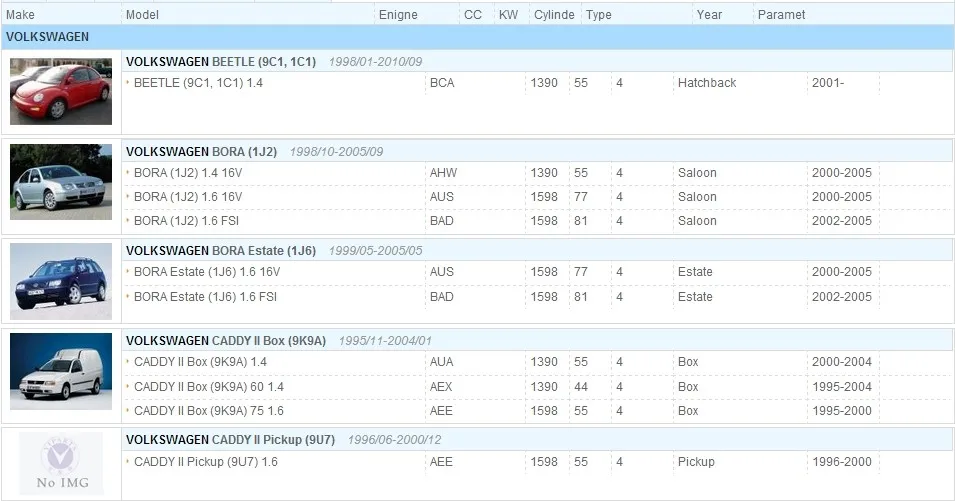Open the VOLKSWAGEN BORA Estate (1J6) heading
This screenshot has width=955, height=501.
point(220,250)
